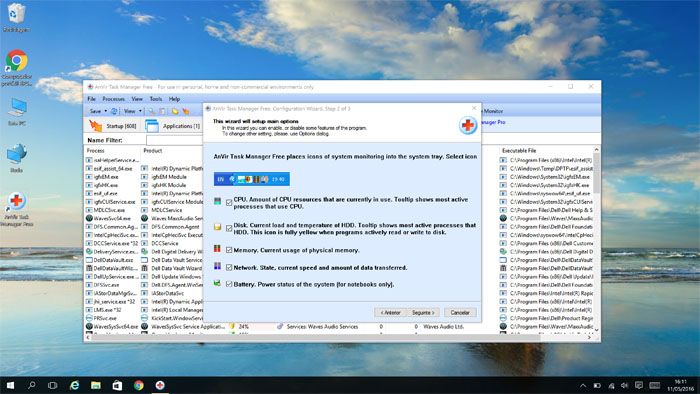This screenshot has width=700, height=394.
Task: Click the taskbar search magnifier icon
Action: pyautogui.click(x=32, y=385)
